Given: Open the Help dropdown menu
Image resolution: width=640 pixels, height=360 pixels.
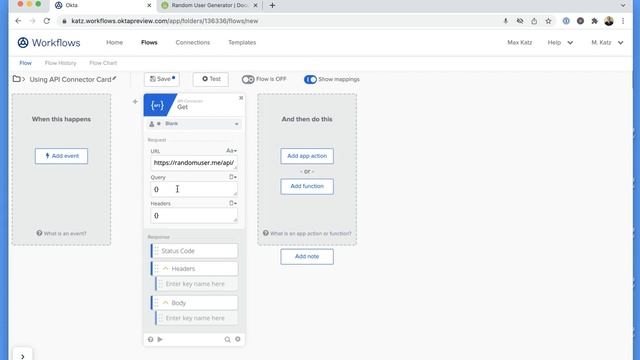Looking at the screenshot, I should coord(560,42).
